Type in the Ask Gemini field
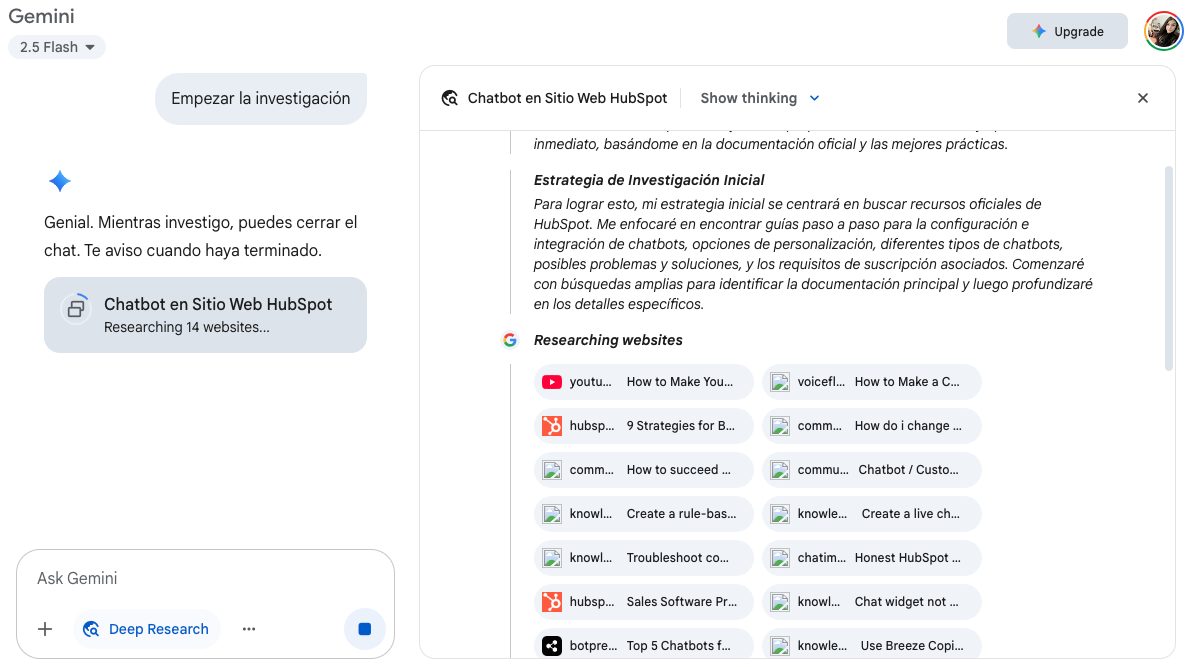Viewport: 1193px width, 667px height. (x=205, y=578)
